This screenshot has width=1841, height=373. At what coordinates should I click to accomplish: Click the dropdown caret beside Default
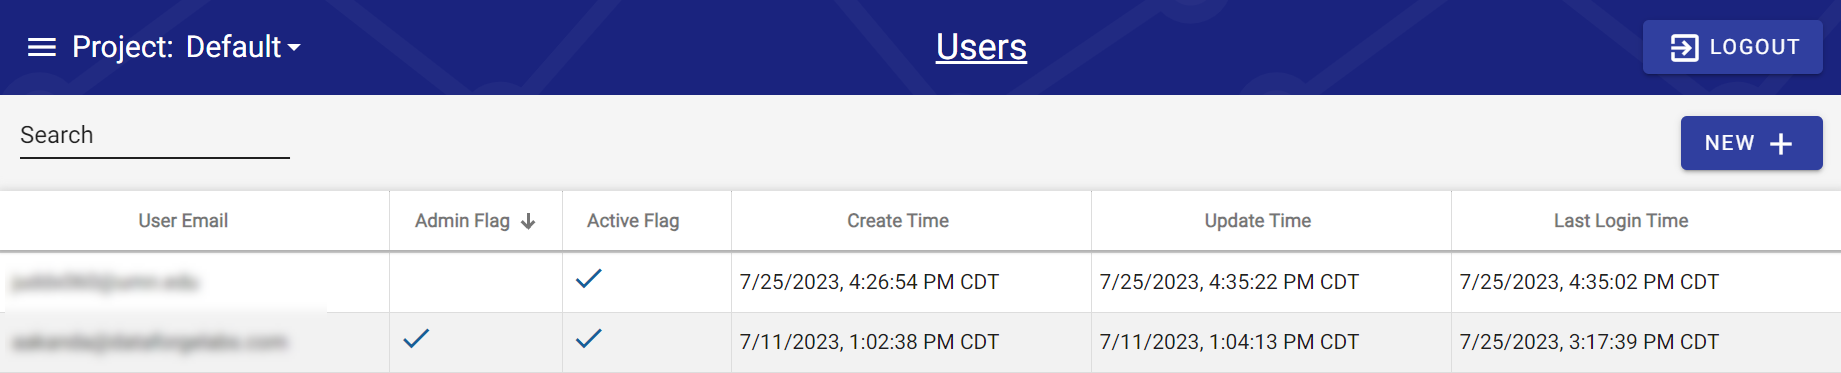pyautogui.click(x=294, y=48)
